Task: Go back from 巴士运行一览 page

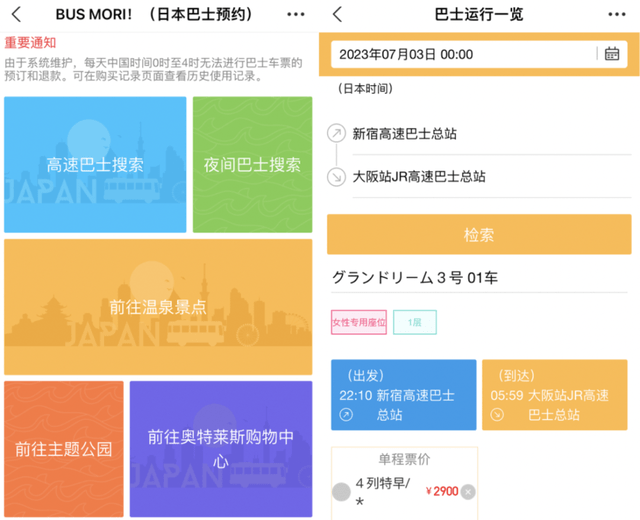Action: pos(337,14)
